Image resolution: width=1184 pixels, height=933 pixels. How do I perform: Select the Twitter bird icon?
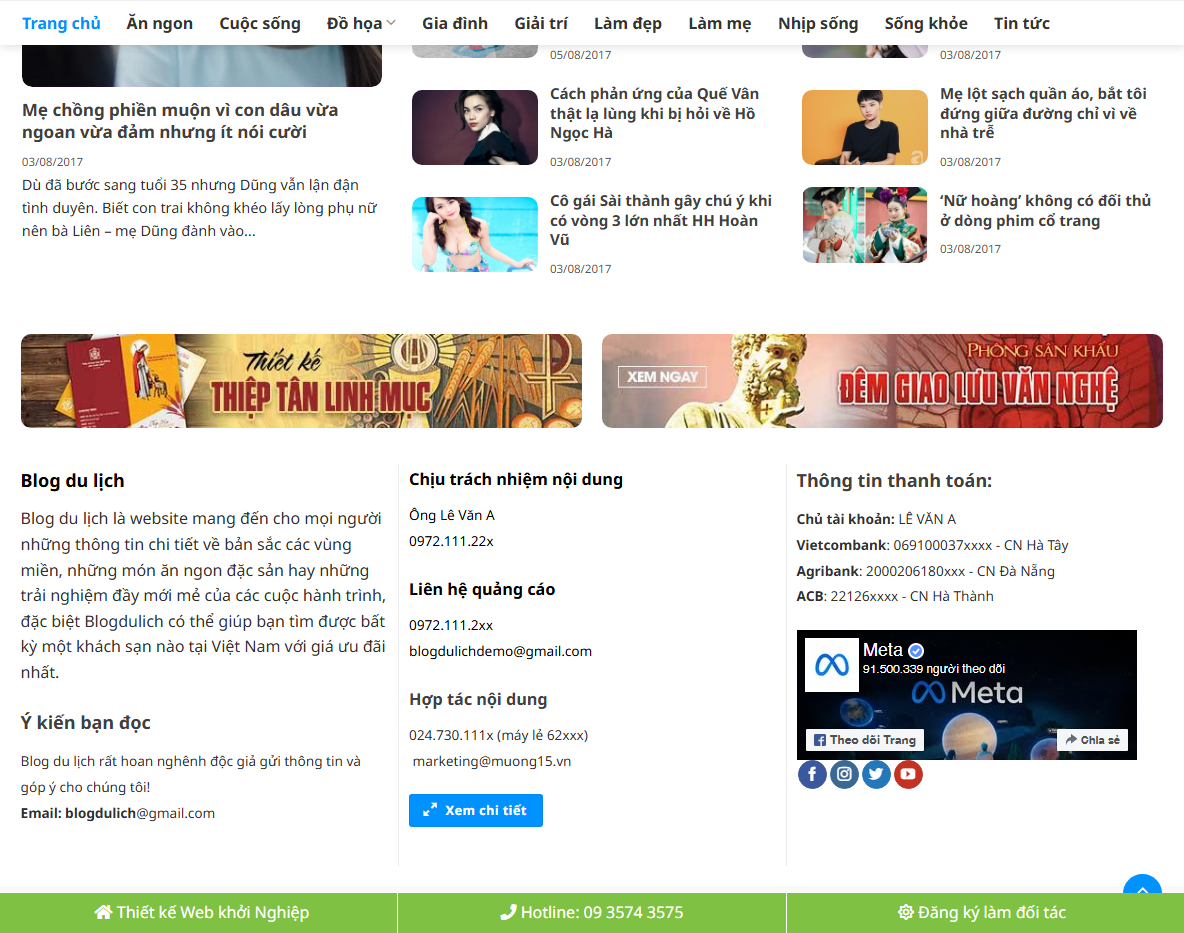[x=876, y=773]
